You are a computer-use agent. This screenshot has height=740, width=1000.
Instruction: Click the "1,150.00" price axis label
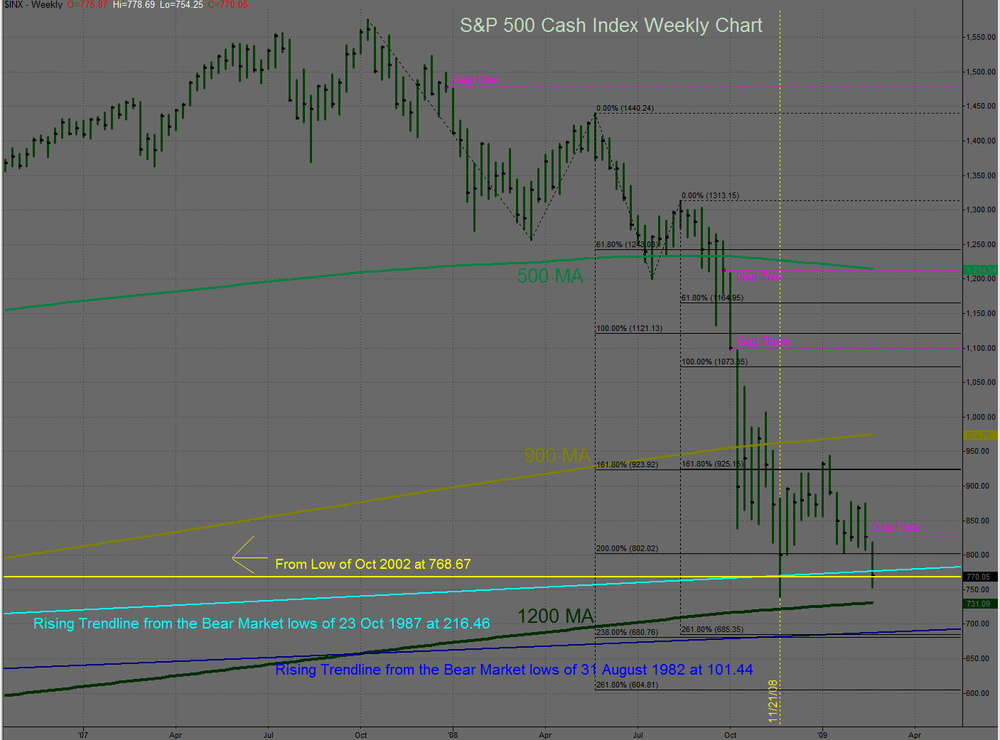(981, 313)
